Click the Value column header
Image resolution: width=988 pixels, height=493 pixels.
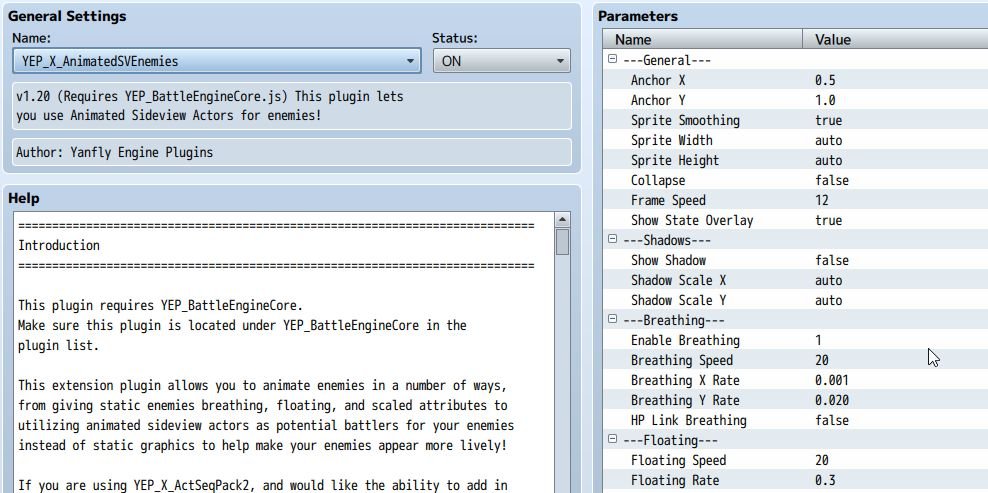coord(895,40)
